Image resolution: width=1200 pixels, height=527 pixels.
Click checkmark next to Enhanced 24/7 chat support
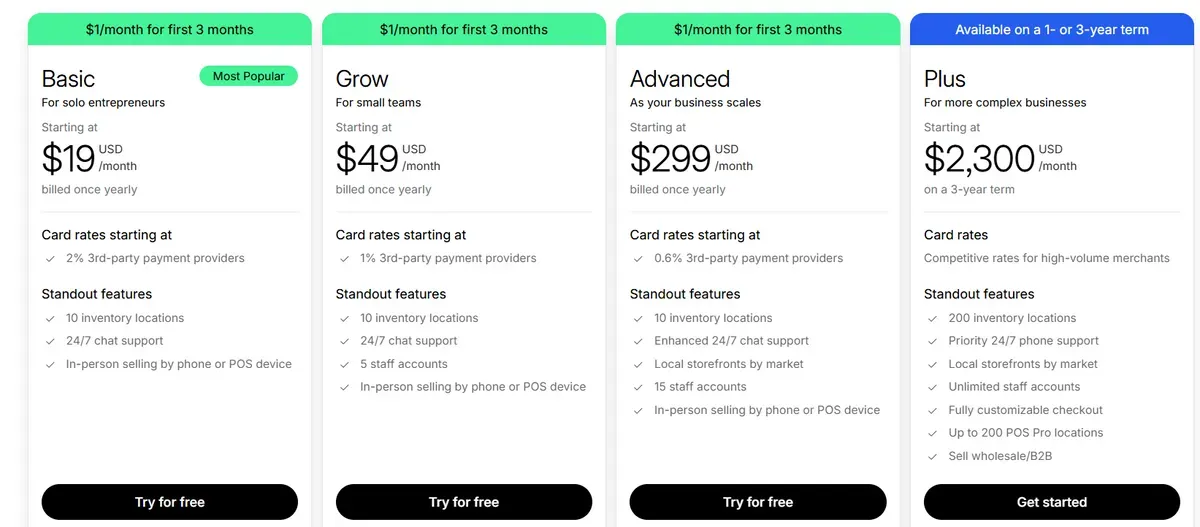[x=638, y=341]
